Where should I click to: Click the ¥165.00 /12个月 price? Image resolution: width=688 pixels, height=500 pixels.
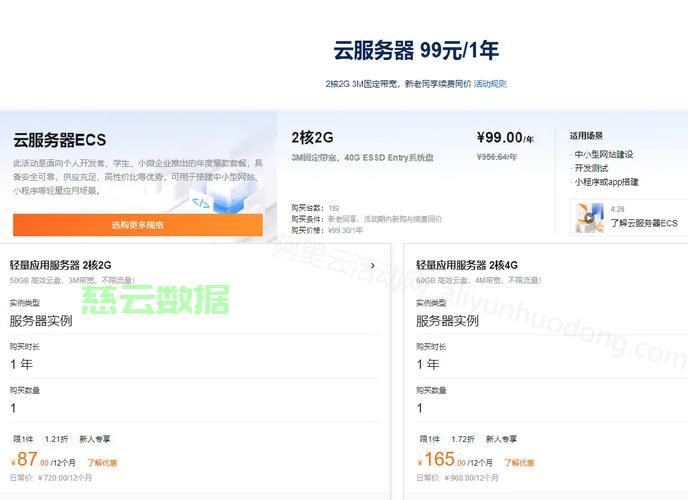click(454, 460)
